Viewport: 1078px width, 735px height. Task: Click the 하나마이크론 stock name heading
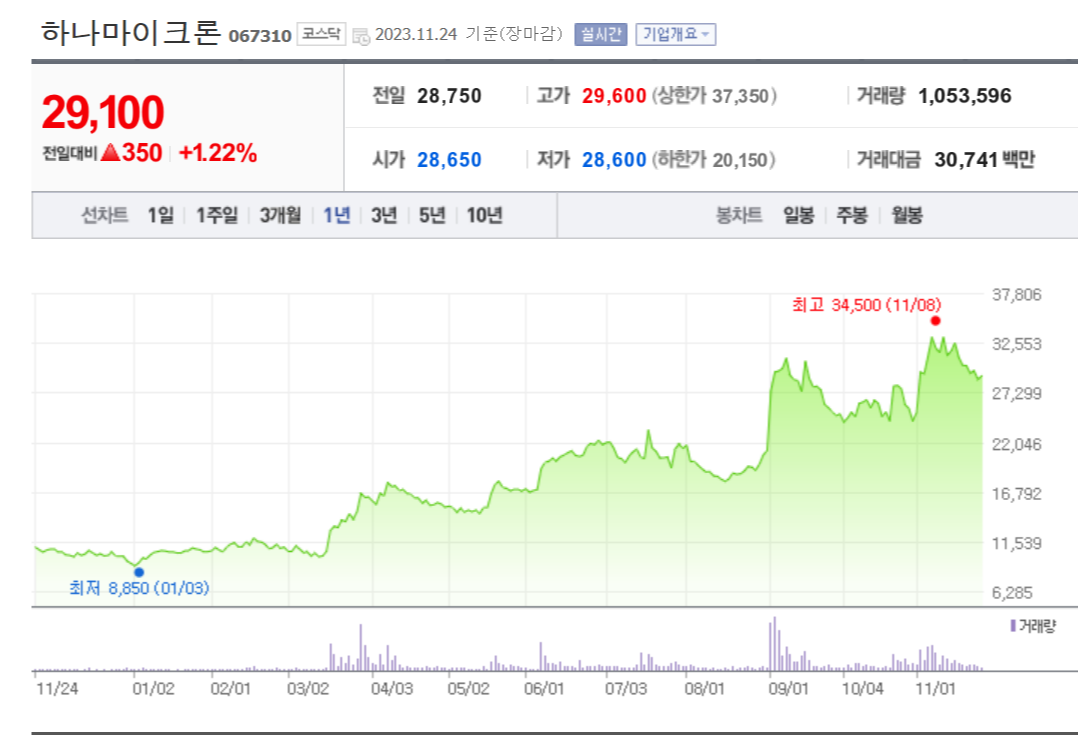131,32
